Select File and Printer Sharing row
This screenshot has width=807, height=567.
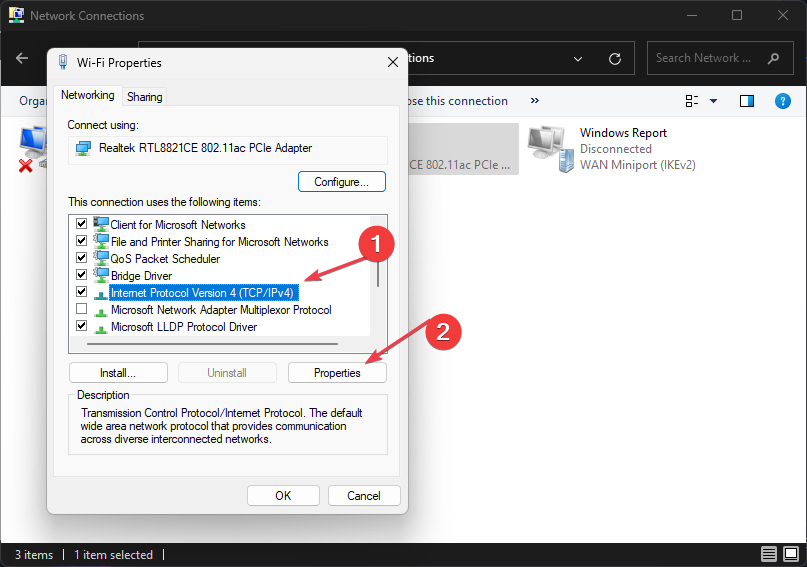tap(219, 242)
